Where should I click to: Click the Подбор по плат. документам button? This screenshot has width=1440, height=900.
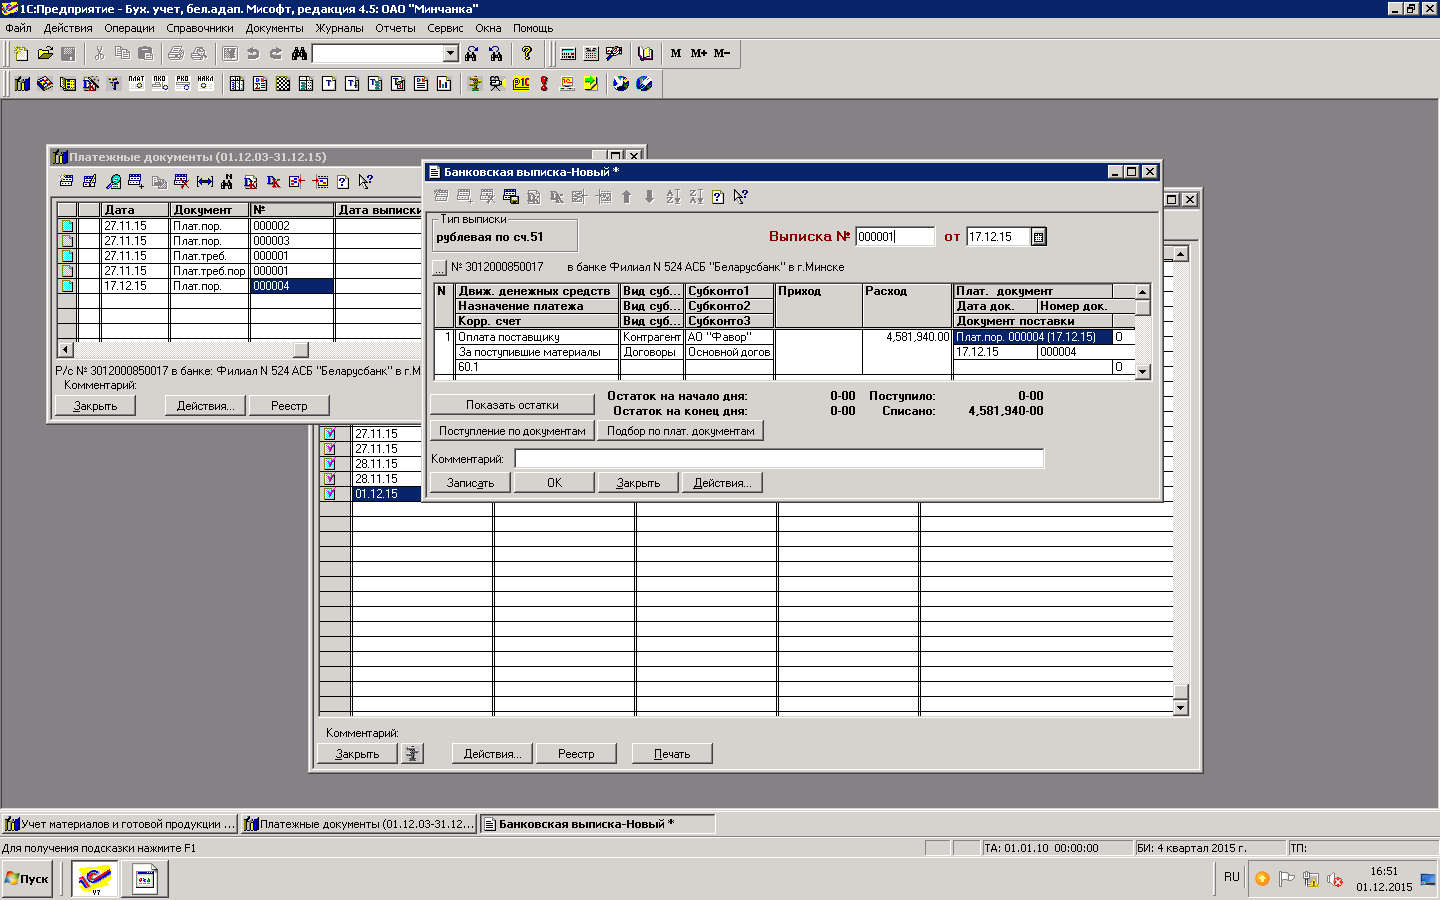pyautogui.click(x=680, y=431)
